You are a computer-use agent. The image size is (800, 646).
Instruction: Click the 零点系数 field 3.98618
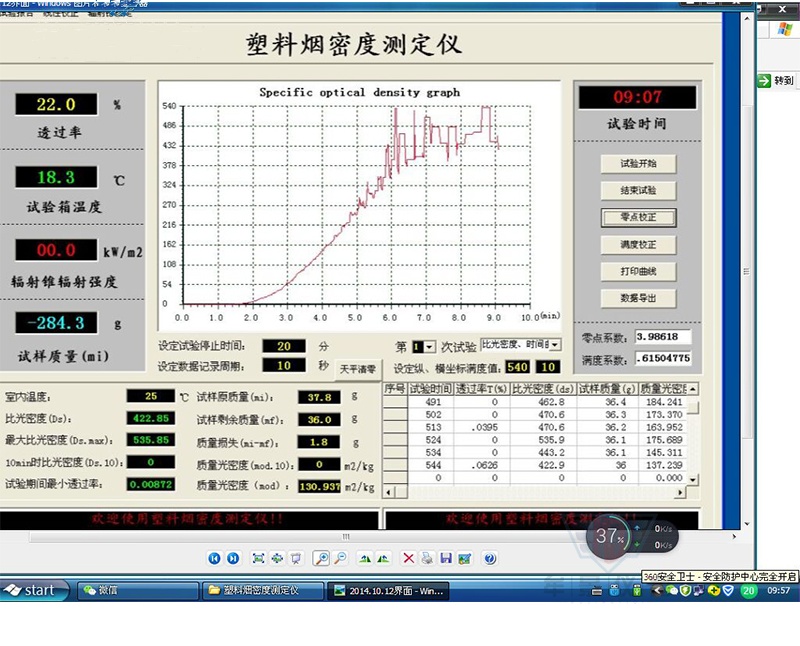coord(663,337)
